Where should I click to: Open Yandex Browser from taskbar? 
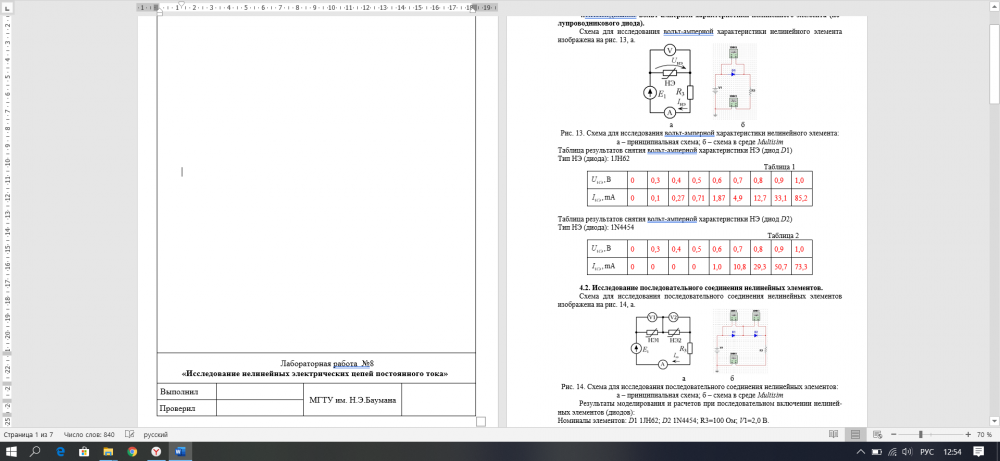point(155,452)
